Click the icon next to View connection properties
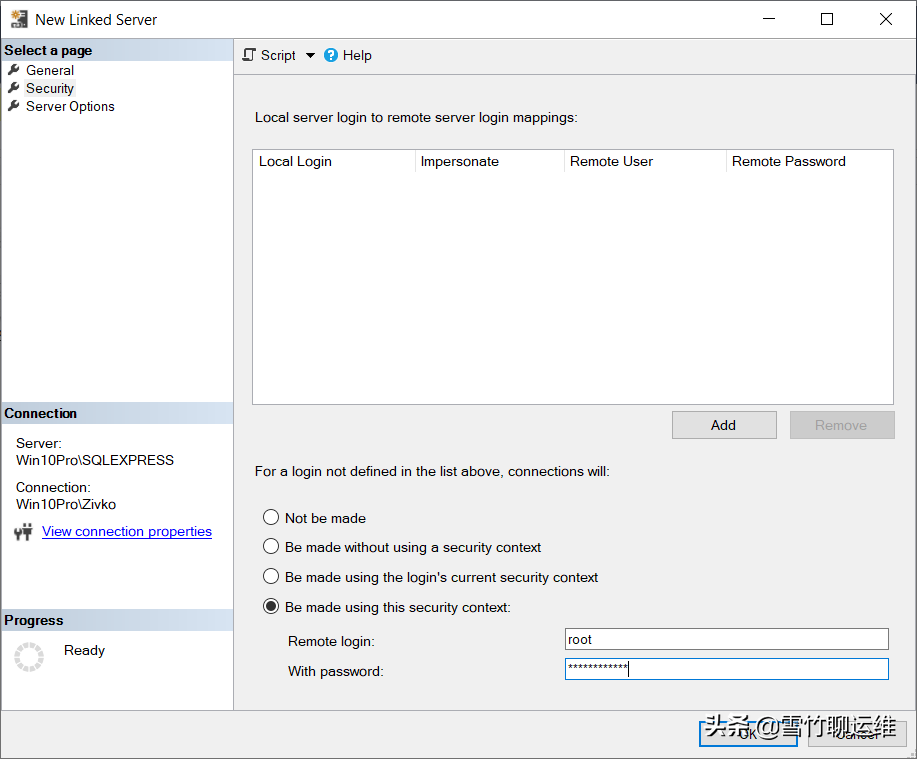The height and width of the screenshot is (759, 917). point(25,531)
